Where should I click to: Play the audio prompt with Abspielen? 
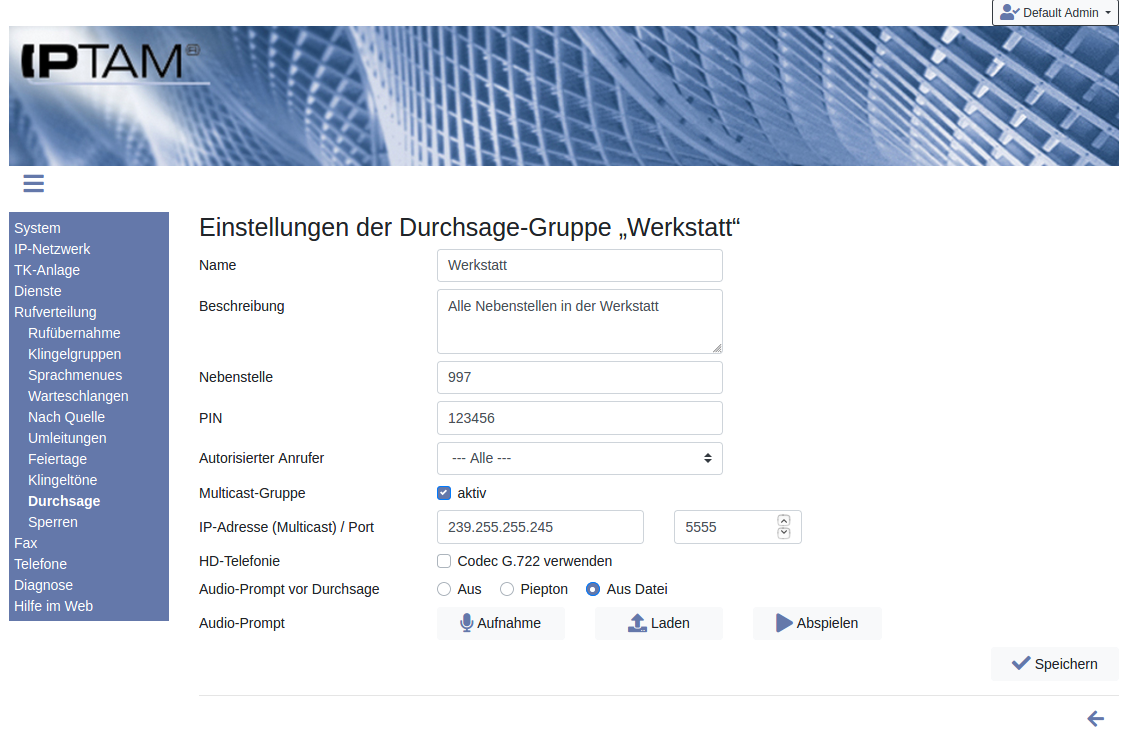click(x=817, y=623)
